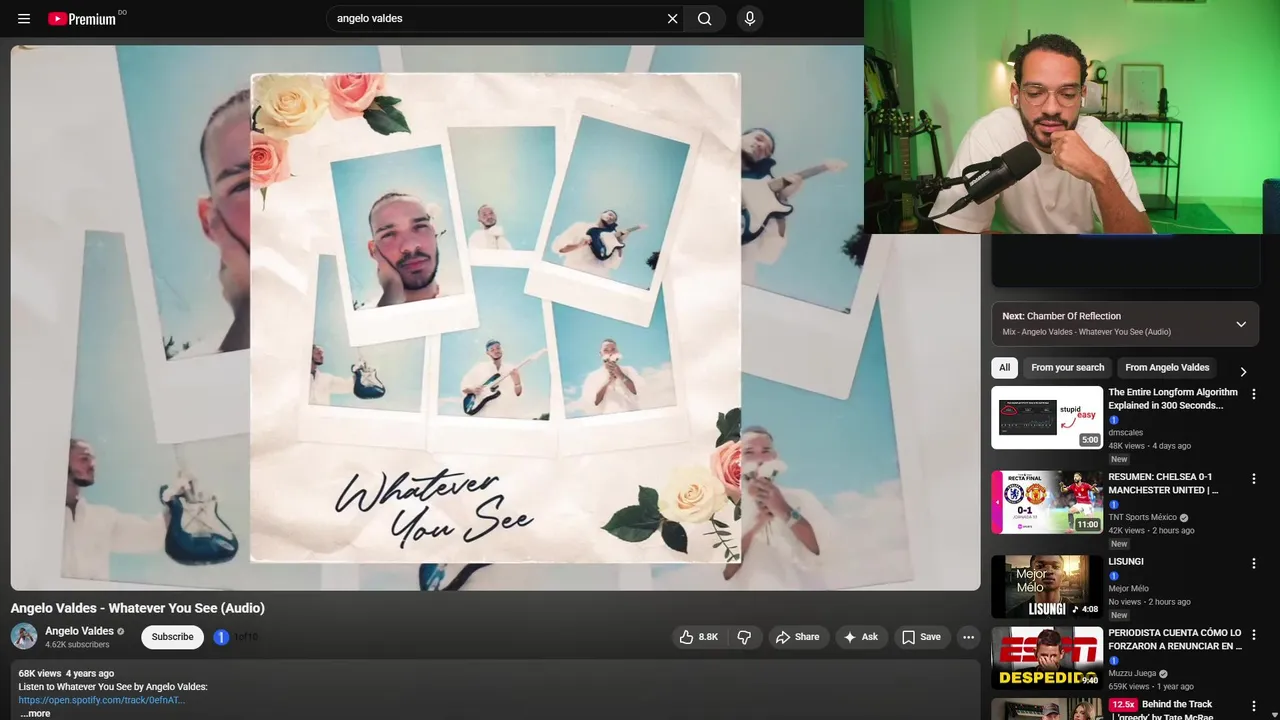The height and width of the screenshot is (720, 1280).
Task: Dislike the video with thumbs down
Action: pyautogui.click(x=744, y=637)
